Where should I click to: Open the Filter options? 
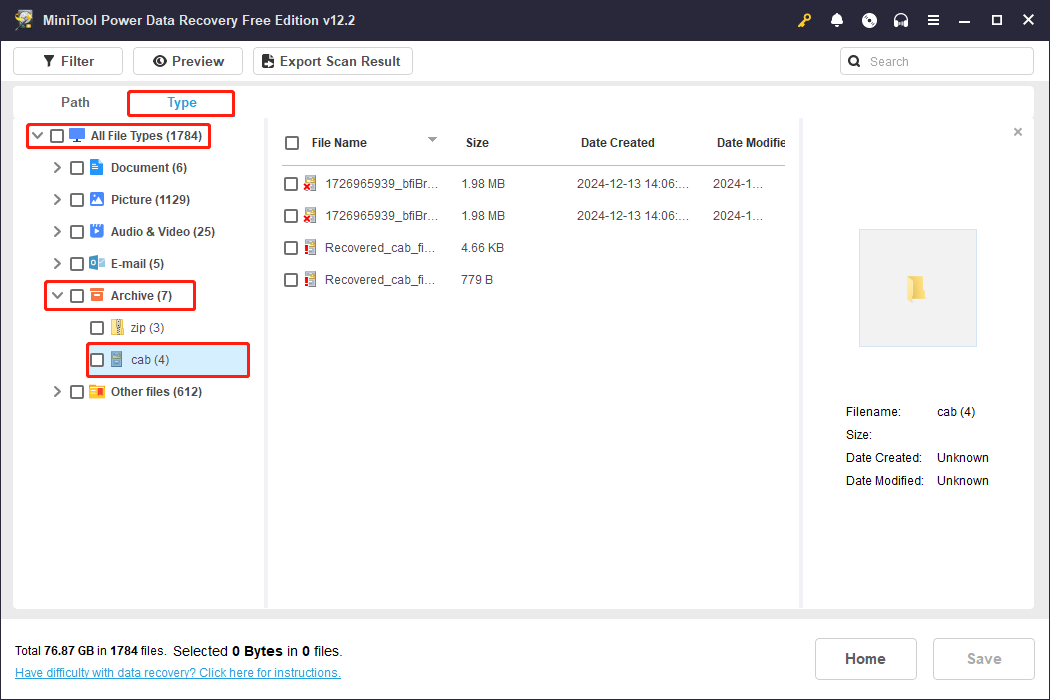[x=68, y=61]
